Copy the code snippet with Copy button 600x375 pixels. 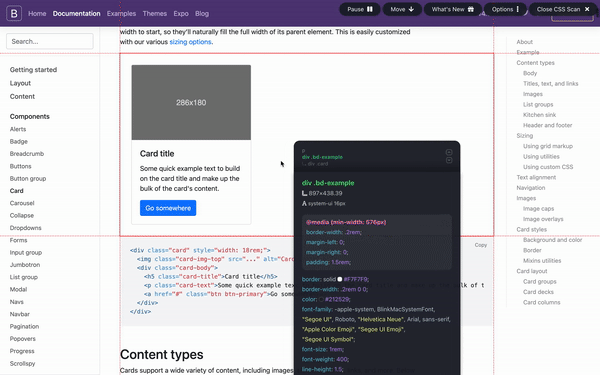tap(481, 245)
